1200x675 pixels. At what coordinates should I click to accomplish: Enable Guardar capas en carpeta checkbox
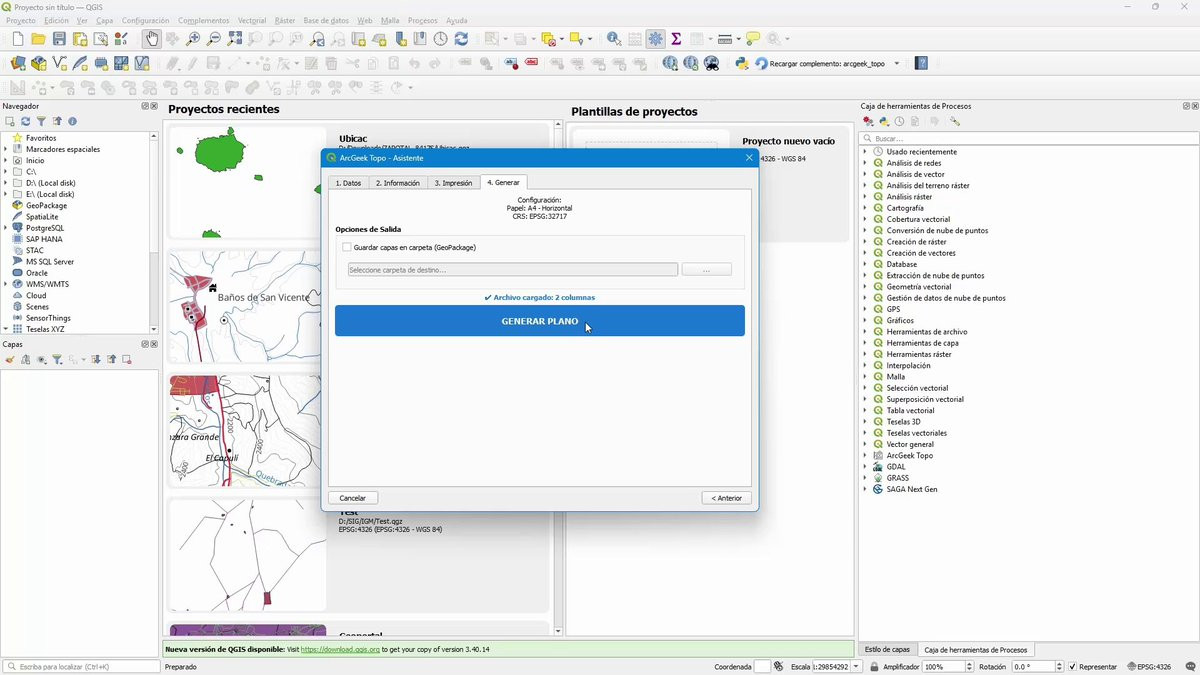[x=347, y=247]
